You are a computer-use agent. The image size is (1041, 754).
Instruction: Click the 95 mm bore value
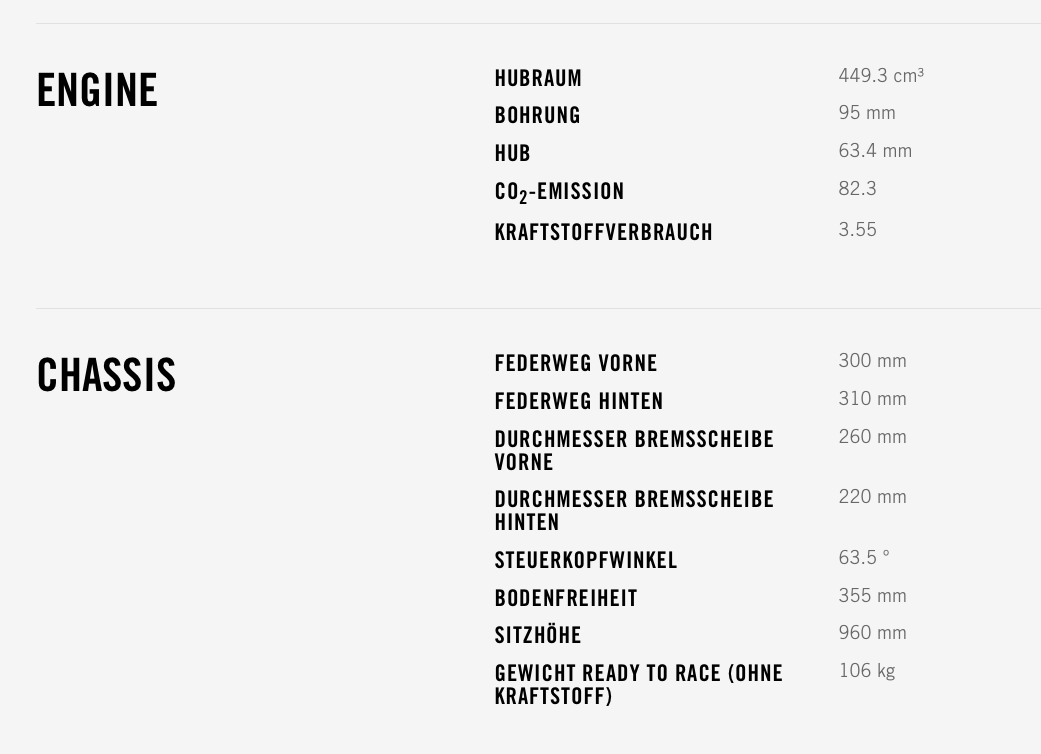tap(866, 113)
